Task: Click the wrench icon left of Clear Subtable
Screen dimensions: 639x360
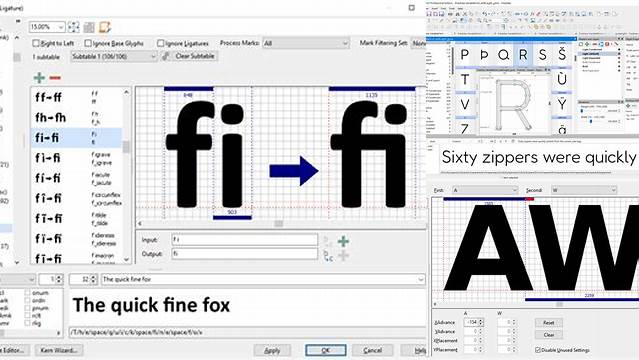Action: point(165,56)
